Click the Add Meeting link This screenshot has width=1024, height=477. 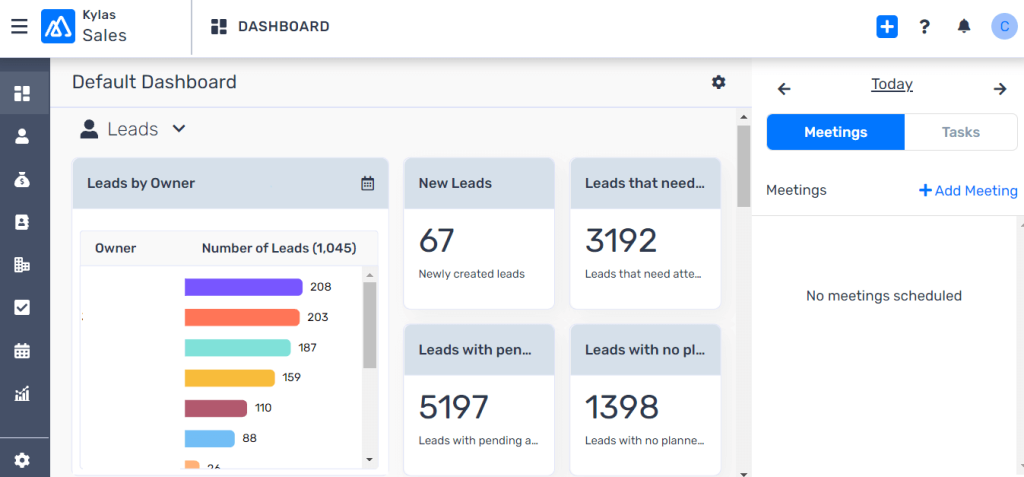tap(967, 190)
